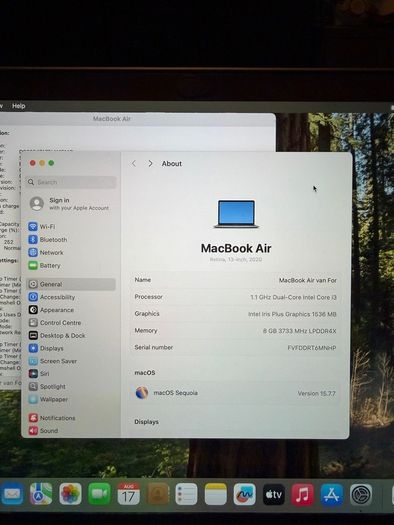Select General in the sidebar
394x525 pixels.
[x=71, y=284]
